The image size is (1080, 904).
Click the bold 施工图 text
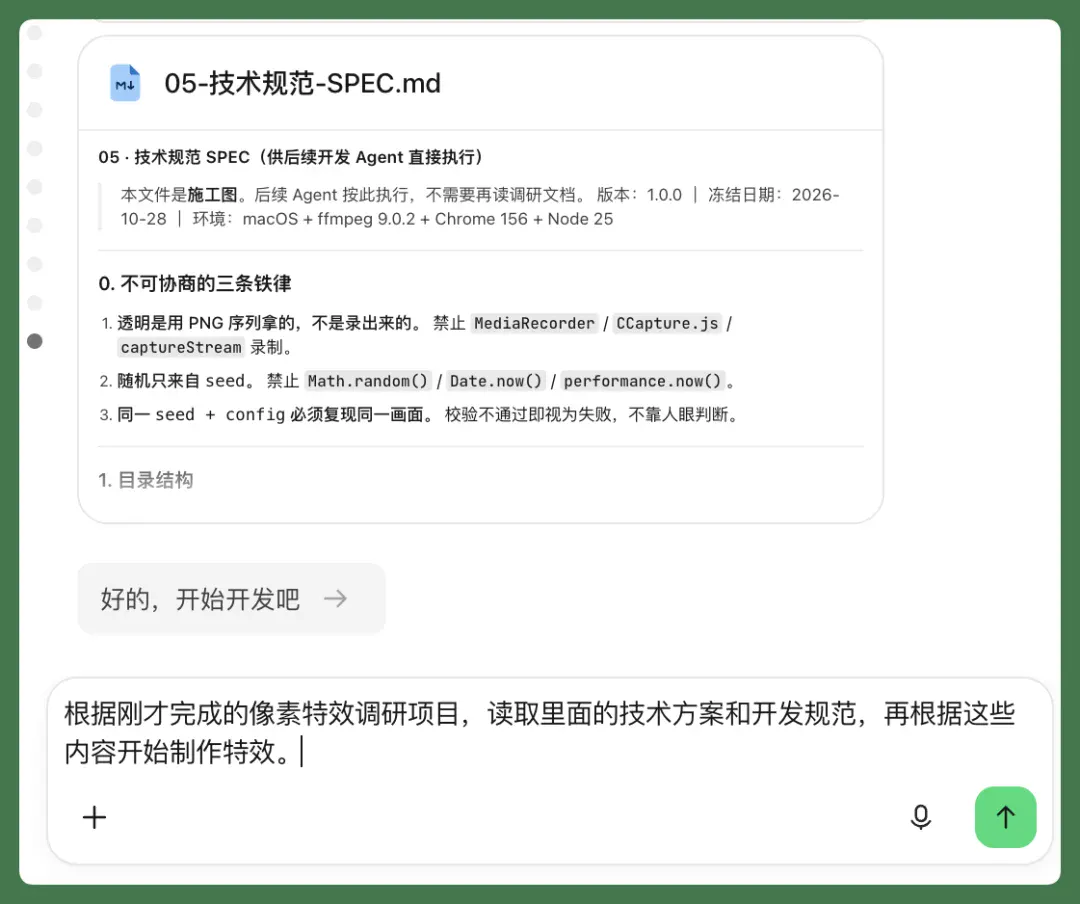212,195
